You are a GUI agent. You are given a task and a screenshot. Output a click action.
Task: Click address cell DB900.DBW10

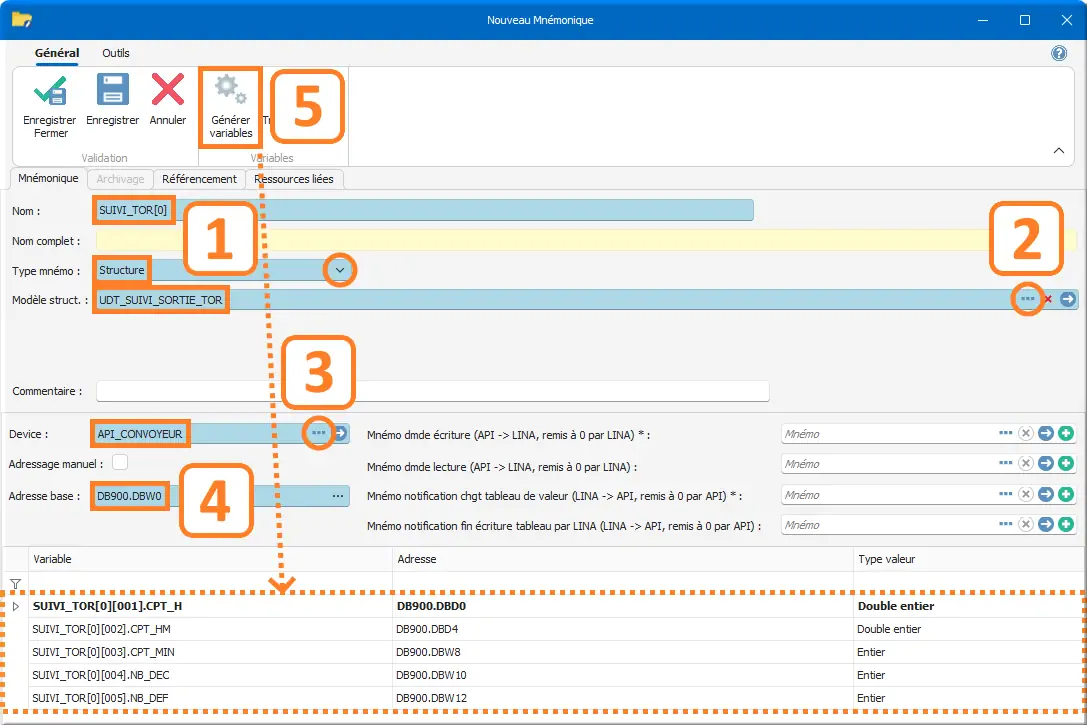pos(623,675)
